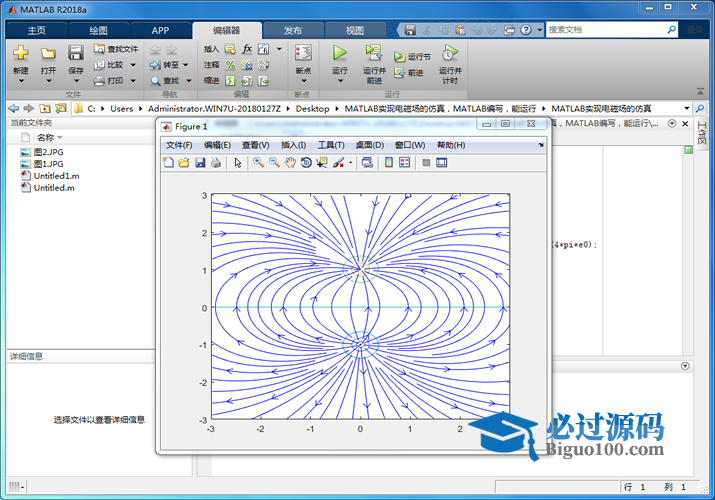Screen dimensions: 715x500
Task: Click Save Figure icon in Figure 1 toolbar
Action: [x=200, y=163]
